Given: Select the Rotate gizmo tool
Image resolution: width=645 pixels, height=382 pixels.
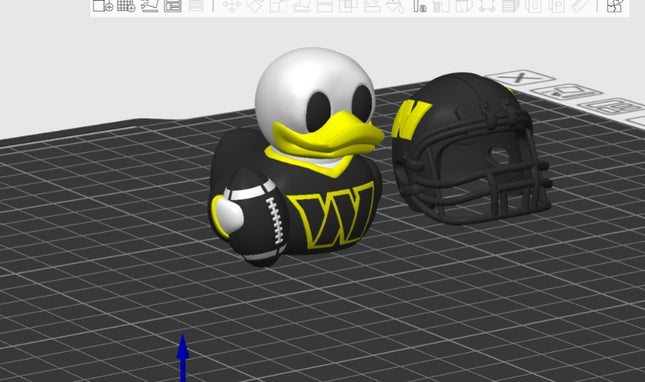Looking at the screenshot, I should 255,6.
